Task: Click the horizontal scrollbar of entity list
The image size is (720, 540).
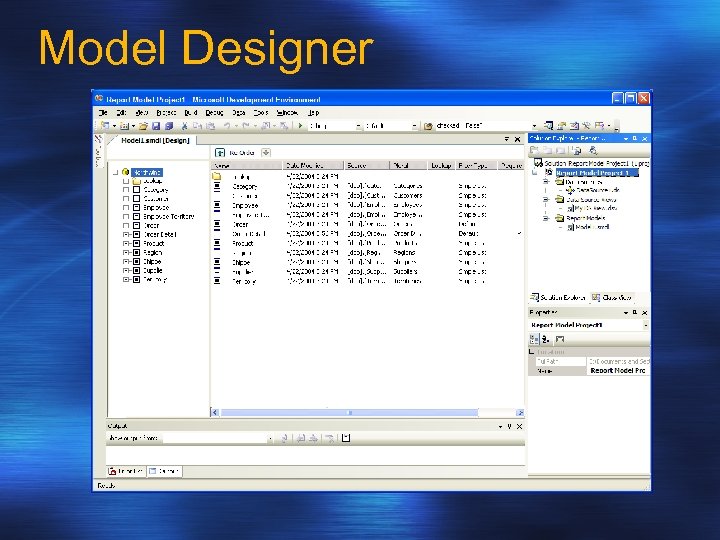Action: (x=367, y=412)
